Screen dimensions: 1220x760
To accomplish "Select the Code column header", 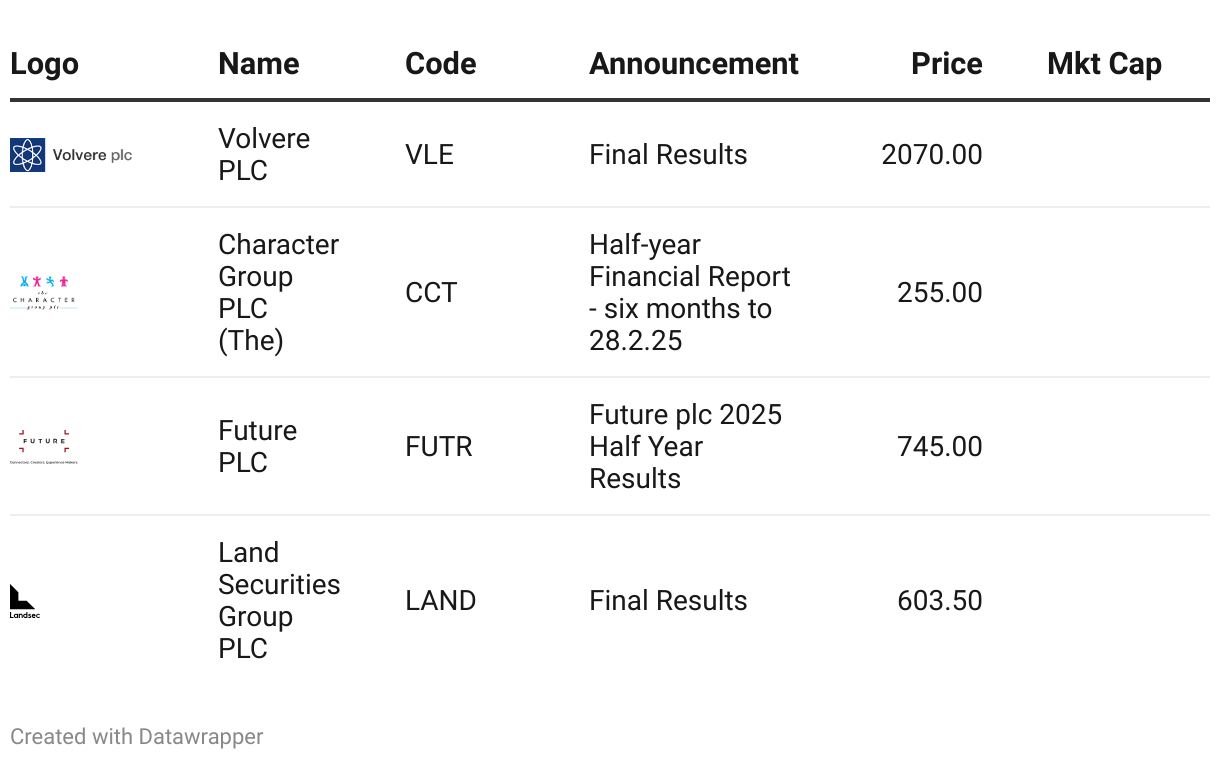I will click(440, 64).
